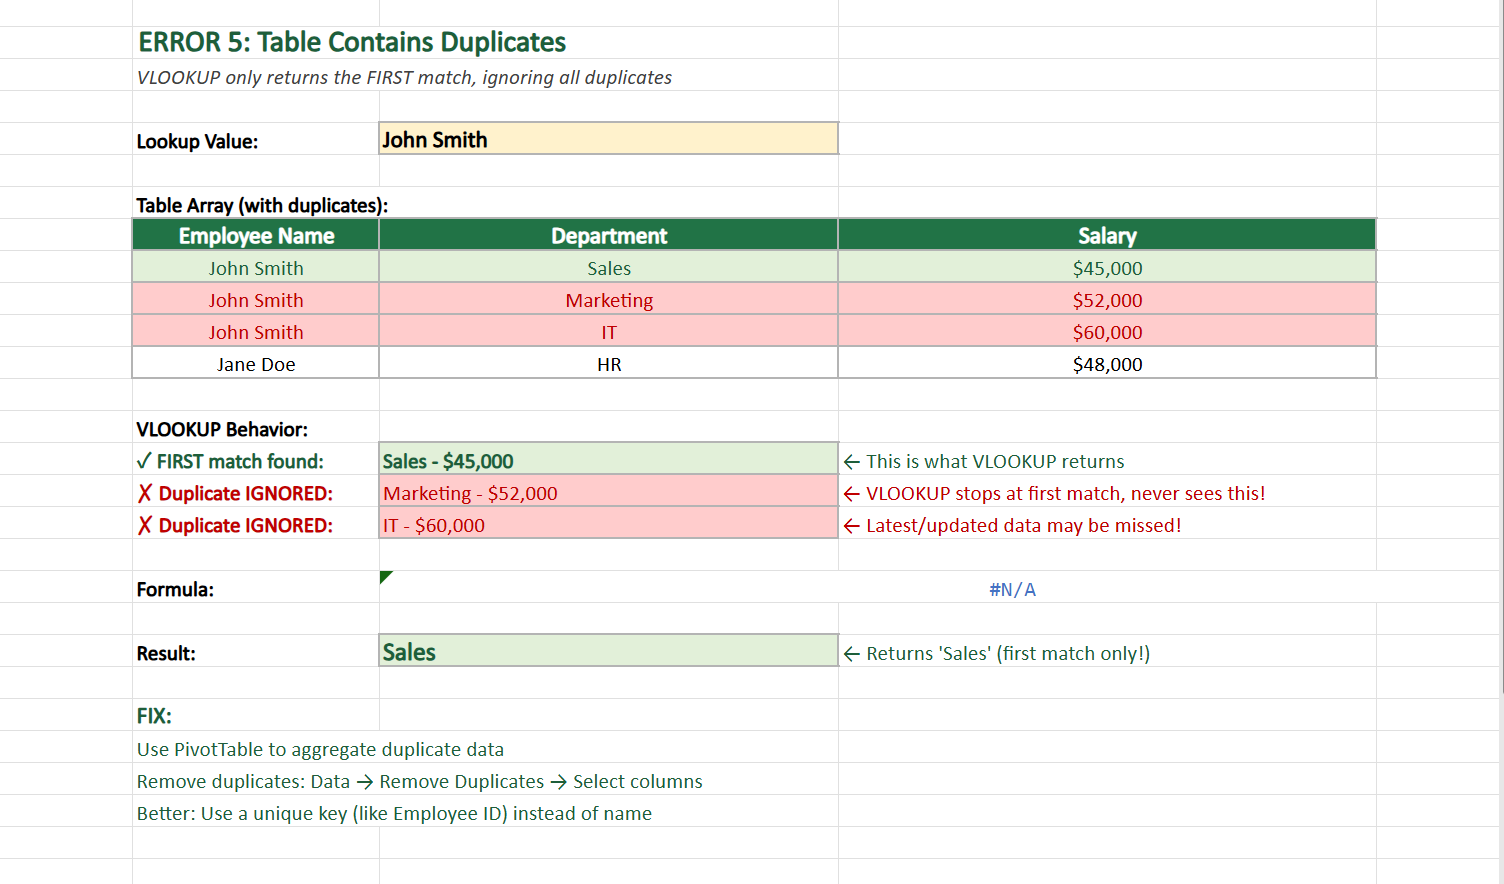Click the Department column header

click(x=608, y=235)
